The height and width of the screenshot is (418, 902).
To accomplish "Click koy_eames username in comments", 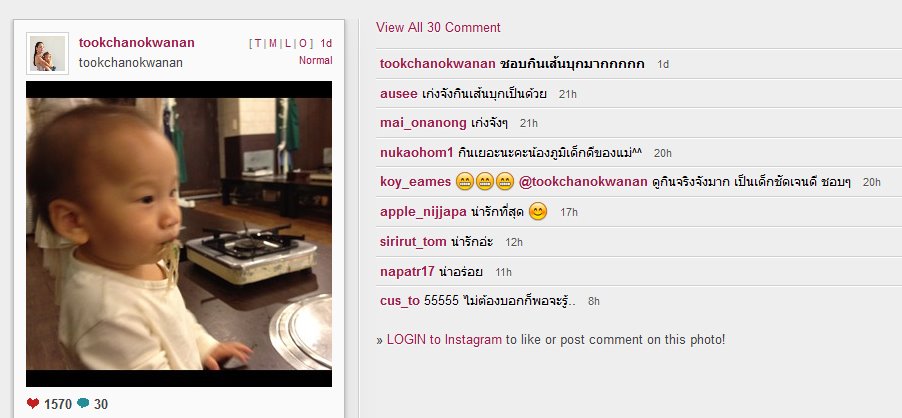I will pyautogui.click(x=415, y=182).
